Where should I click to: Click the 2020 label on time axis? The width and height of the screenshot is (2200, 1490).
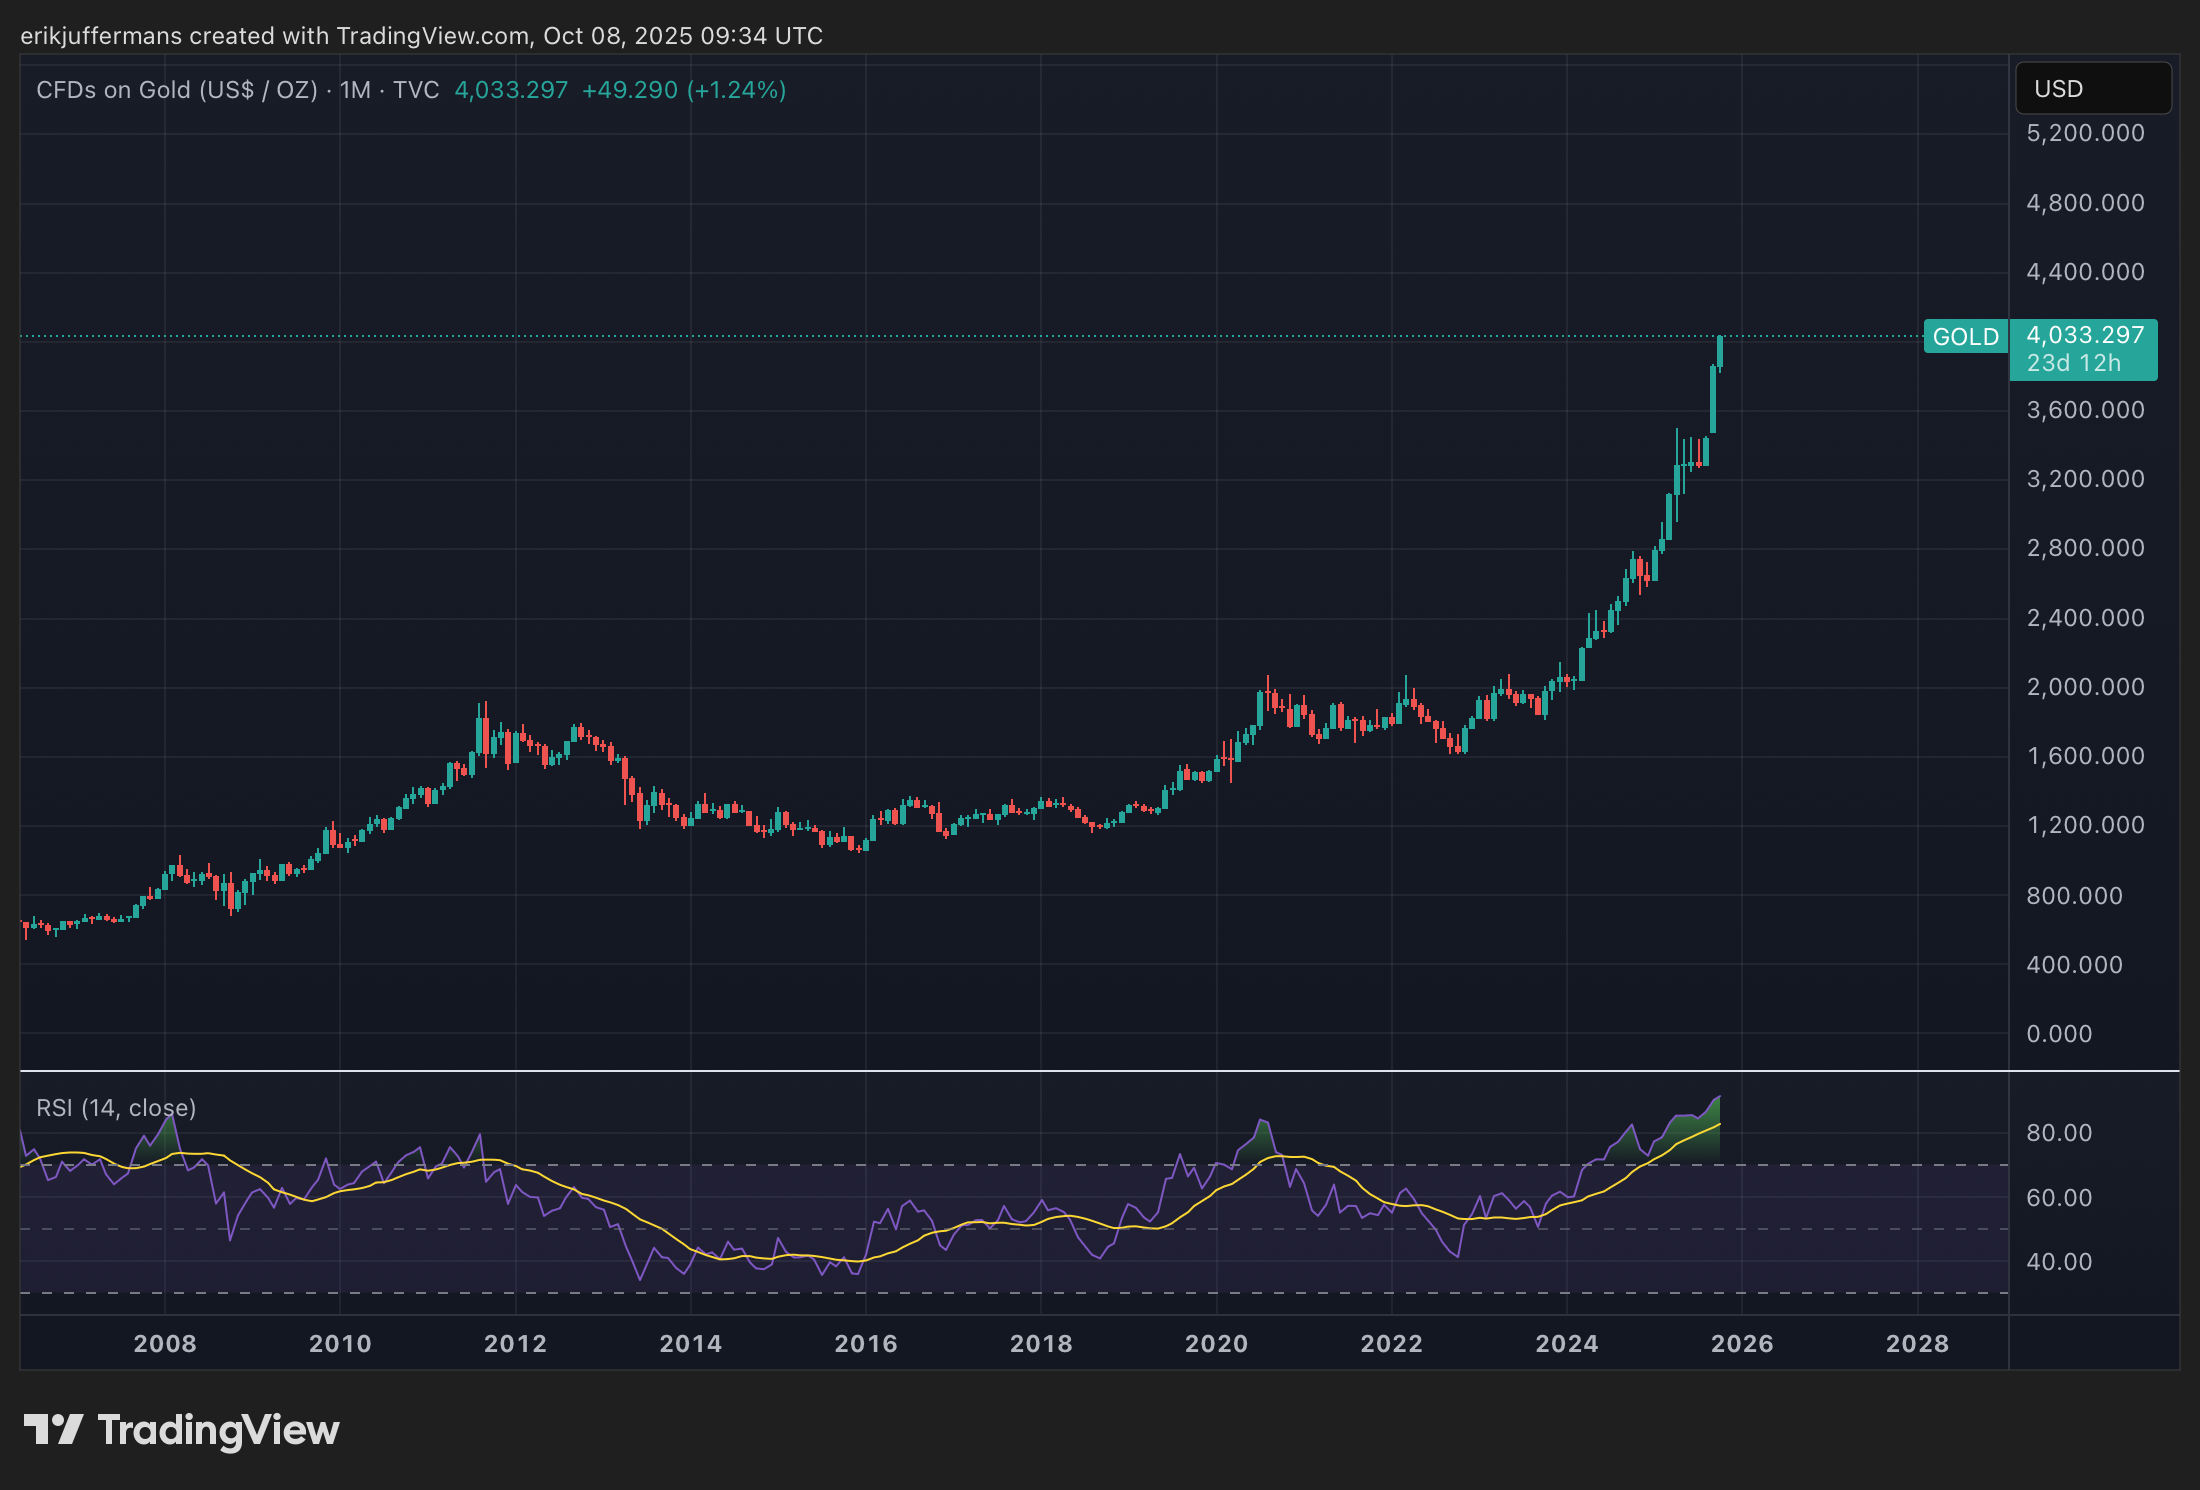(1216, 1344)
